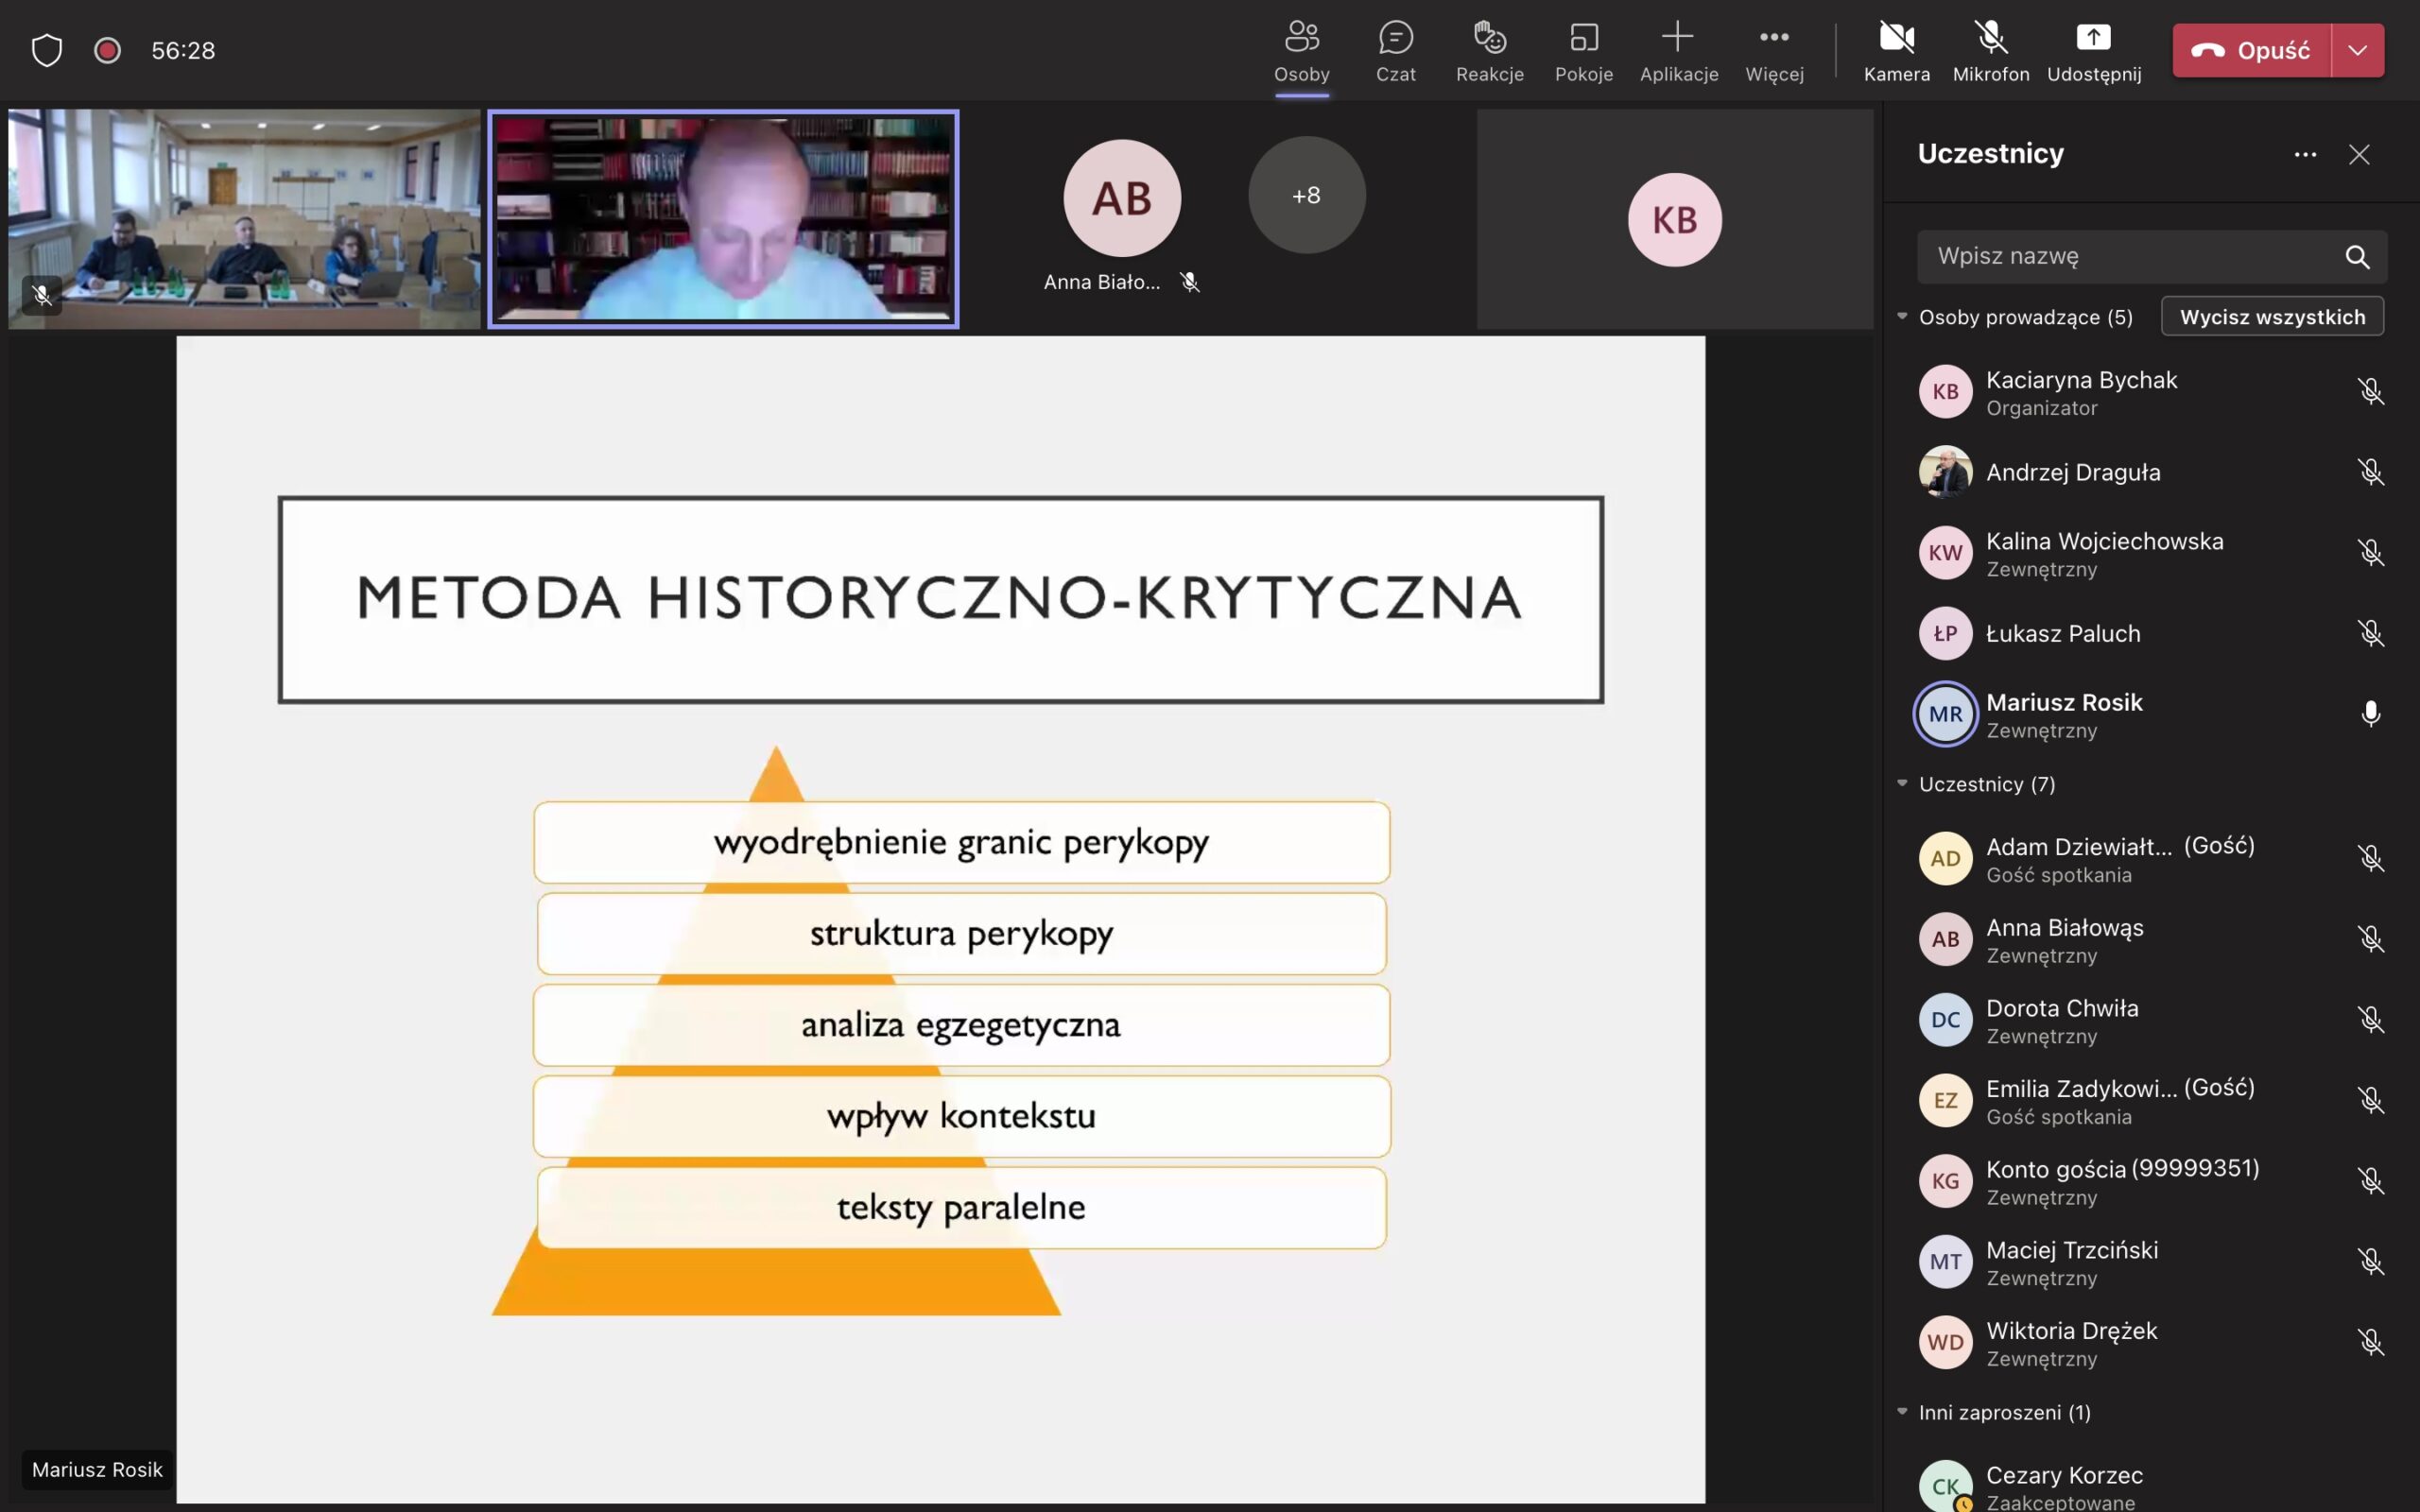Screen dimensions: 2420x1512
Task: Unmute the Mikrofon
Action: pos(1990,38)
